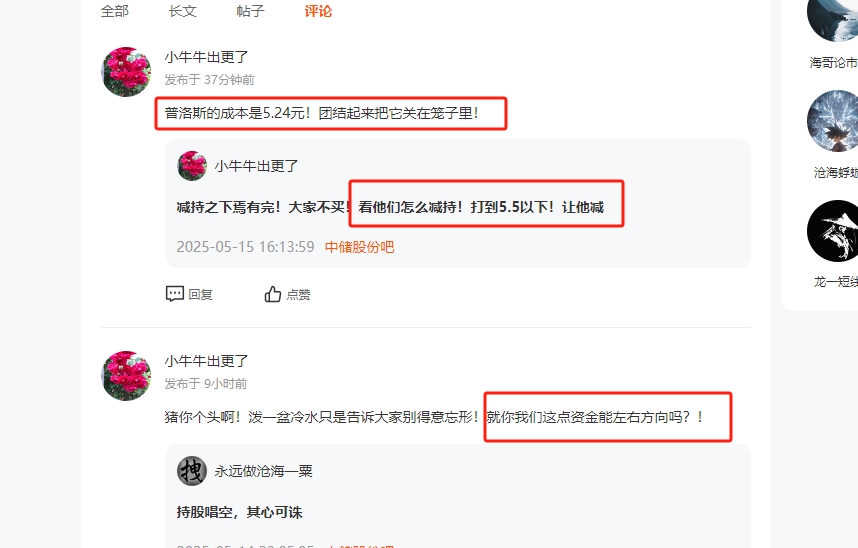Screen dimensions: 858x548
Task: Open the 中储股份吧 forum link
Action: coord(359,247)
